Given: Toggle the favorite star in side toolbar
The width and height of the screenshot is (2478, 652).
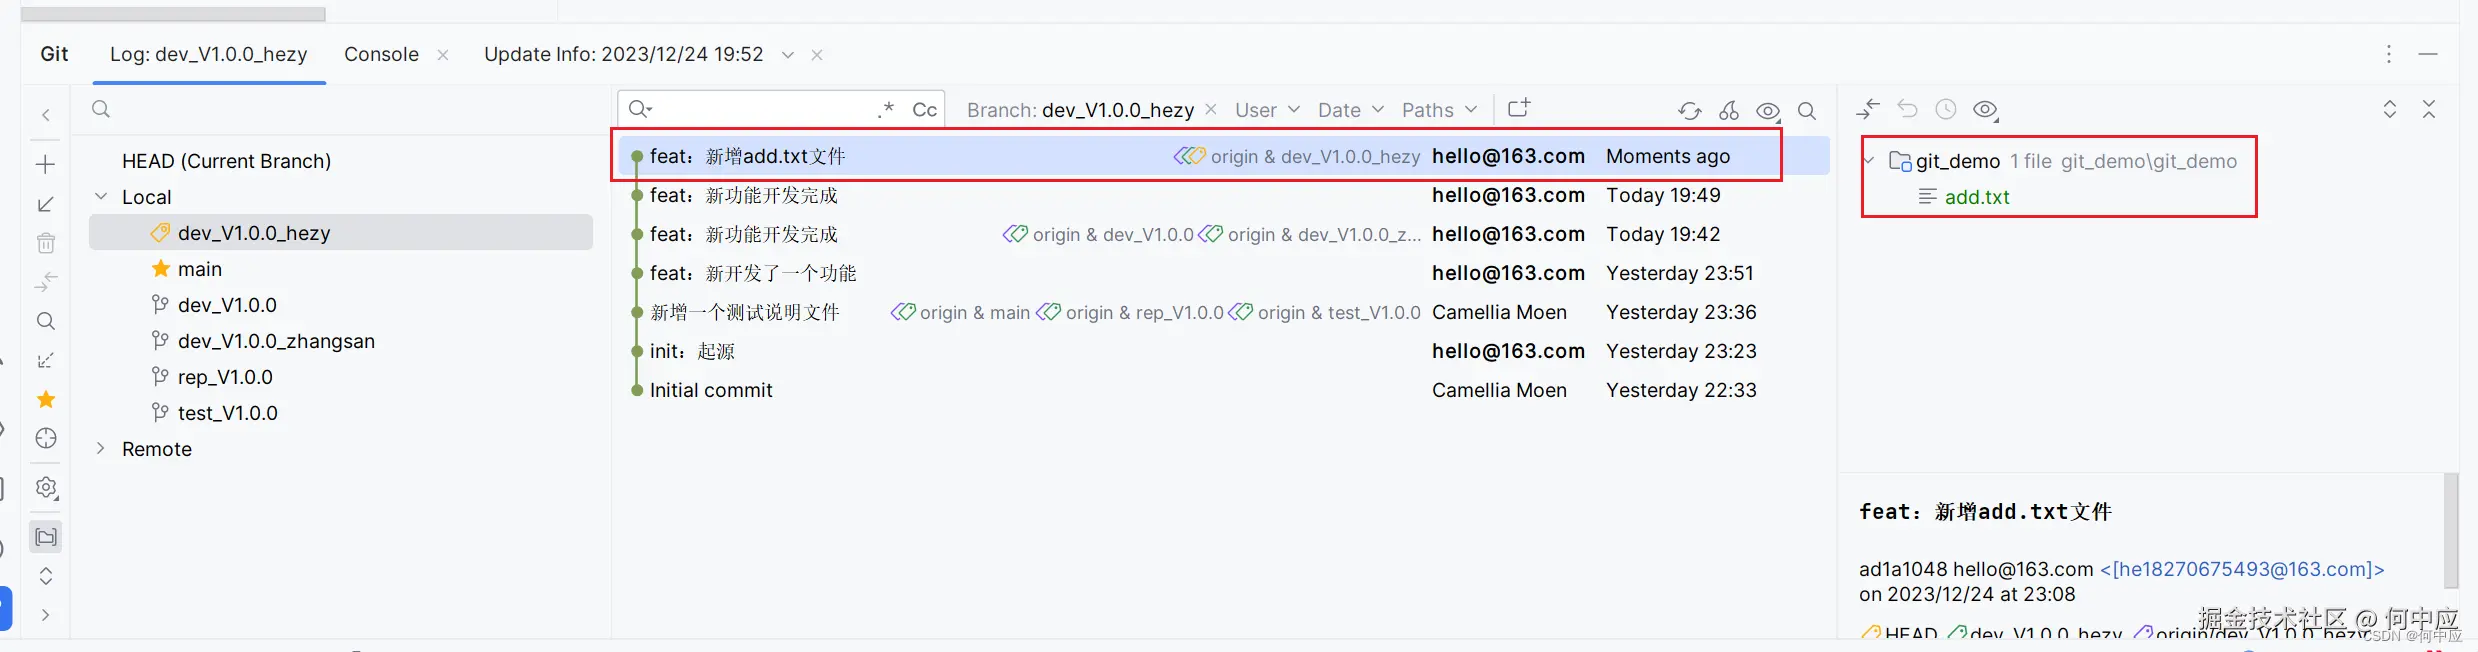Looking at the screenshot, I should click(x=46, y=400).
